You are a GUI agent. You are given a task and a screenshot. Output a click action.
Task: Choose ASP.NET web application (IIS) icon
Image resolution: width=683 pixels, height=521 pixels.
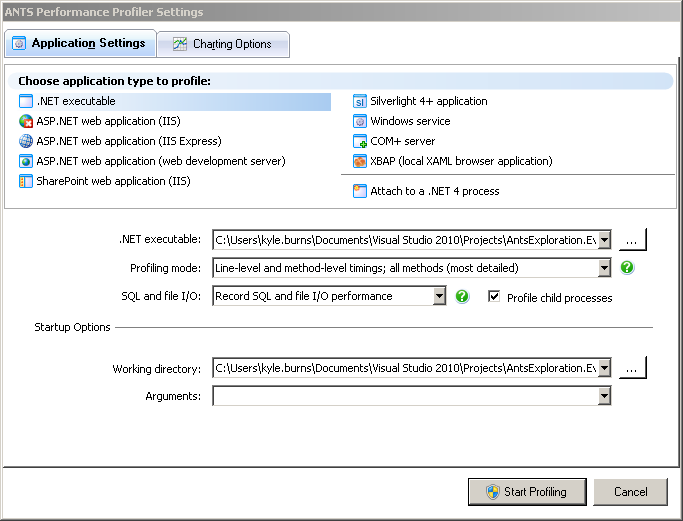(x=26, y=121)
